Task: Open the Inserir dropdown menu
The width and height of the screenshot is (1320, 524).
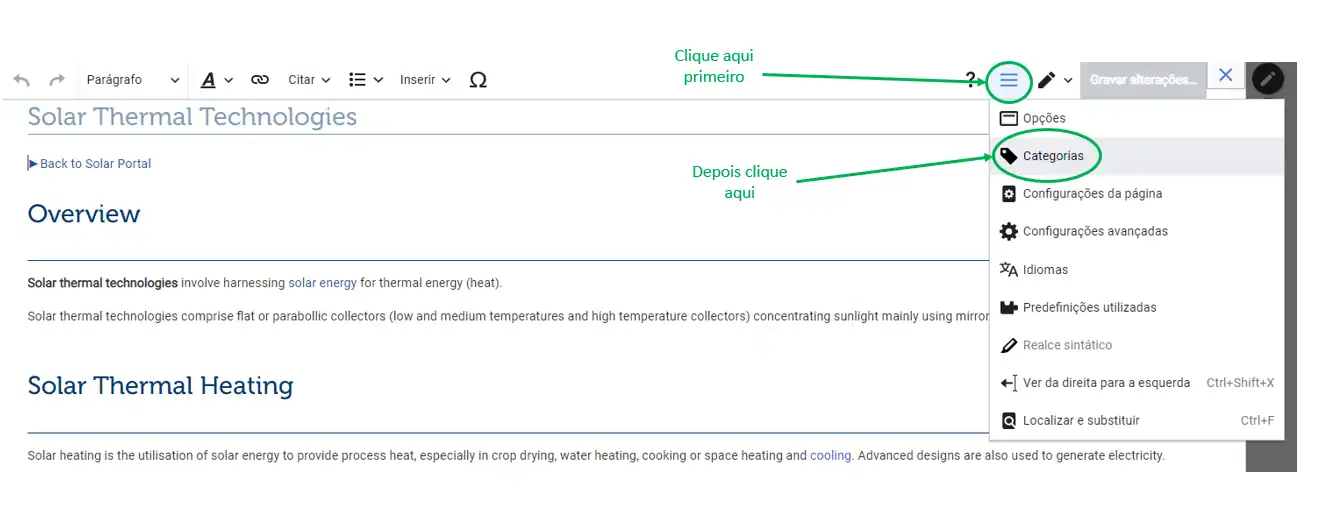Action: click(x=425, y=80)
